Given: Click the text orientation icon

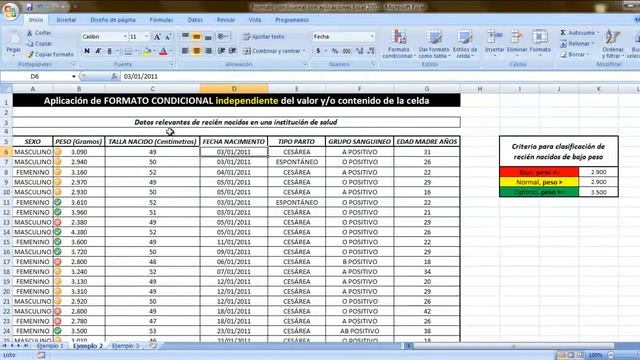Looking at the screenshot, I should (222, 37).
